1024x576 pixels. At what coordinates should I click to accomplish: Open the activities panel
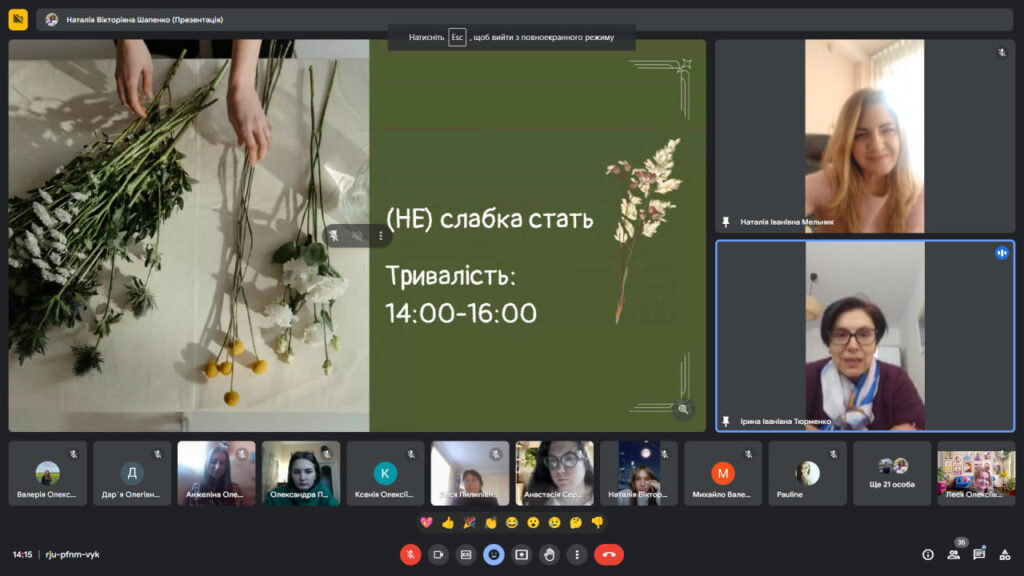1005,554
